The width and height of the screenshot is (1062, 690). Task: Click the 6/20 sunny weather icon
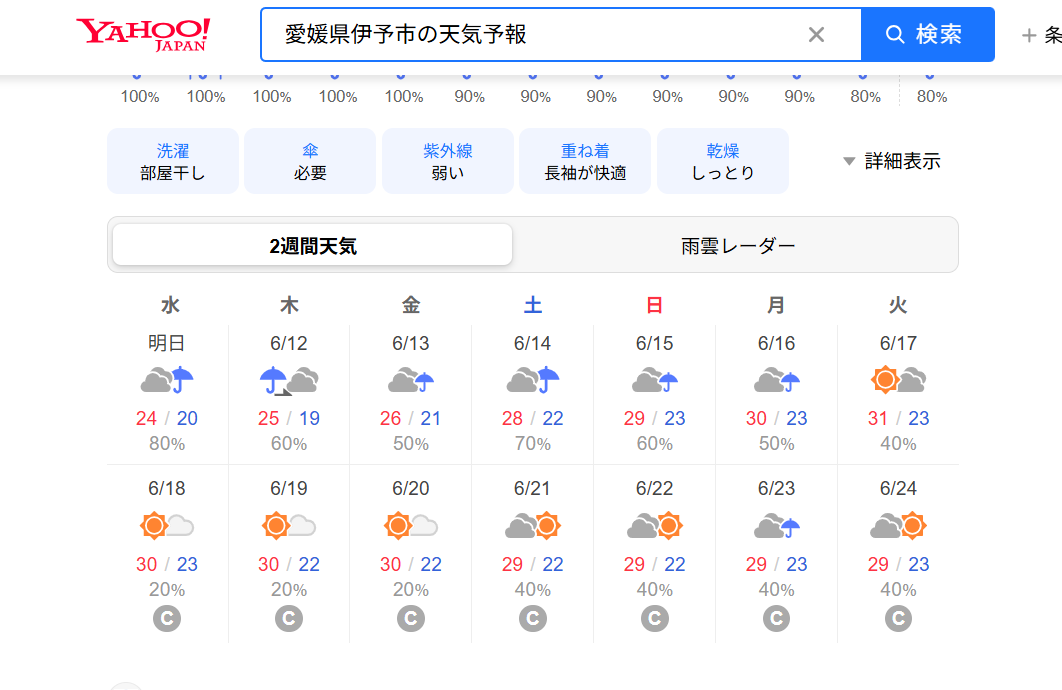[x=410, y=525]
